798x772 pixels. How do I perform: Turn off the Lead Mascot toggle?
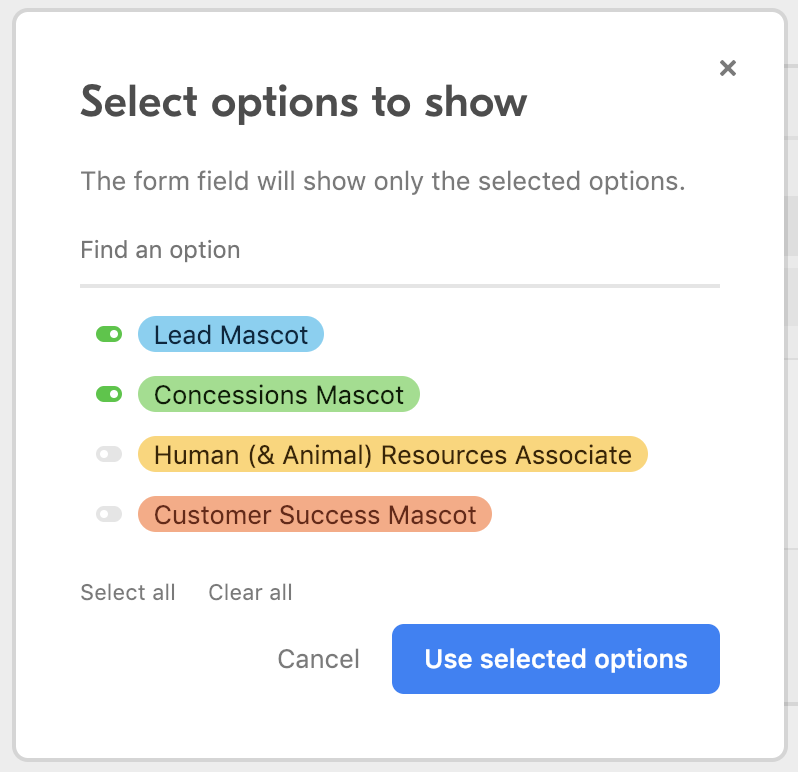(109, 334)
